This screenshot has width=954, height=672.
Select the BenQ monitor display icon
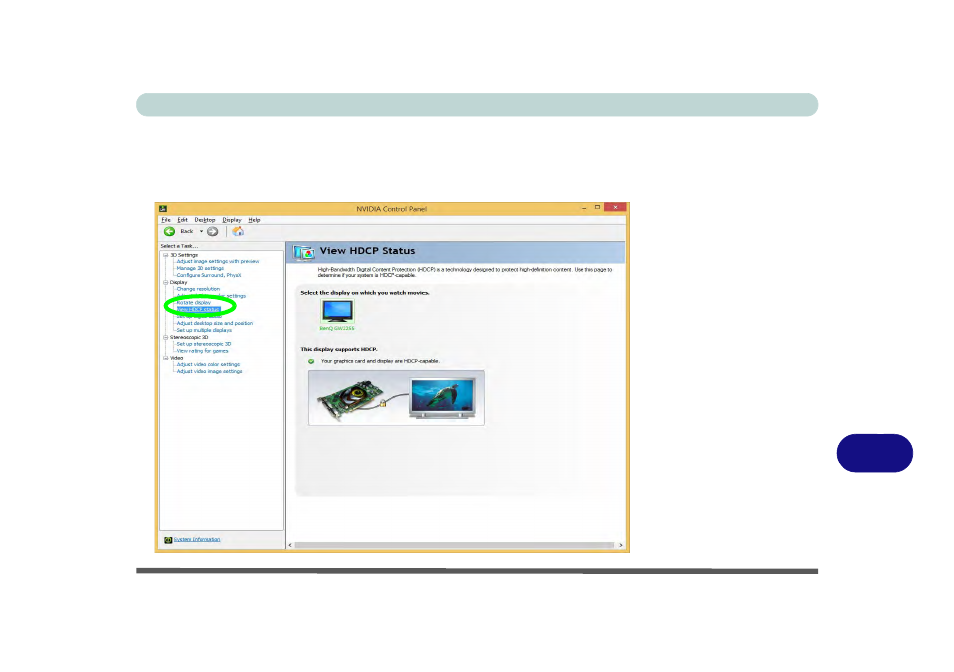pos(337,311)
